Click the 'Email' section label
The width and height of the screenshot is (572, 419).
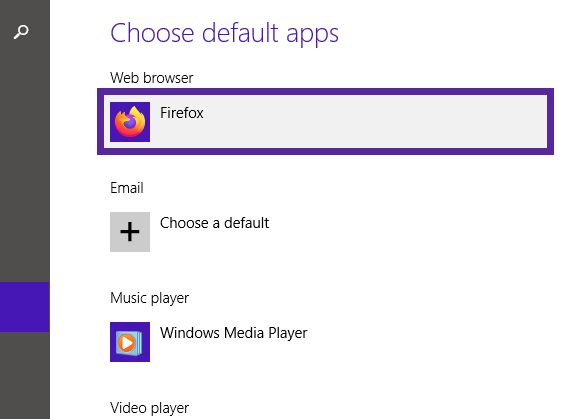(x=127, y=188)
